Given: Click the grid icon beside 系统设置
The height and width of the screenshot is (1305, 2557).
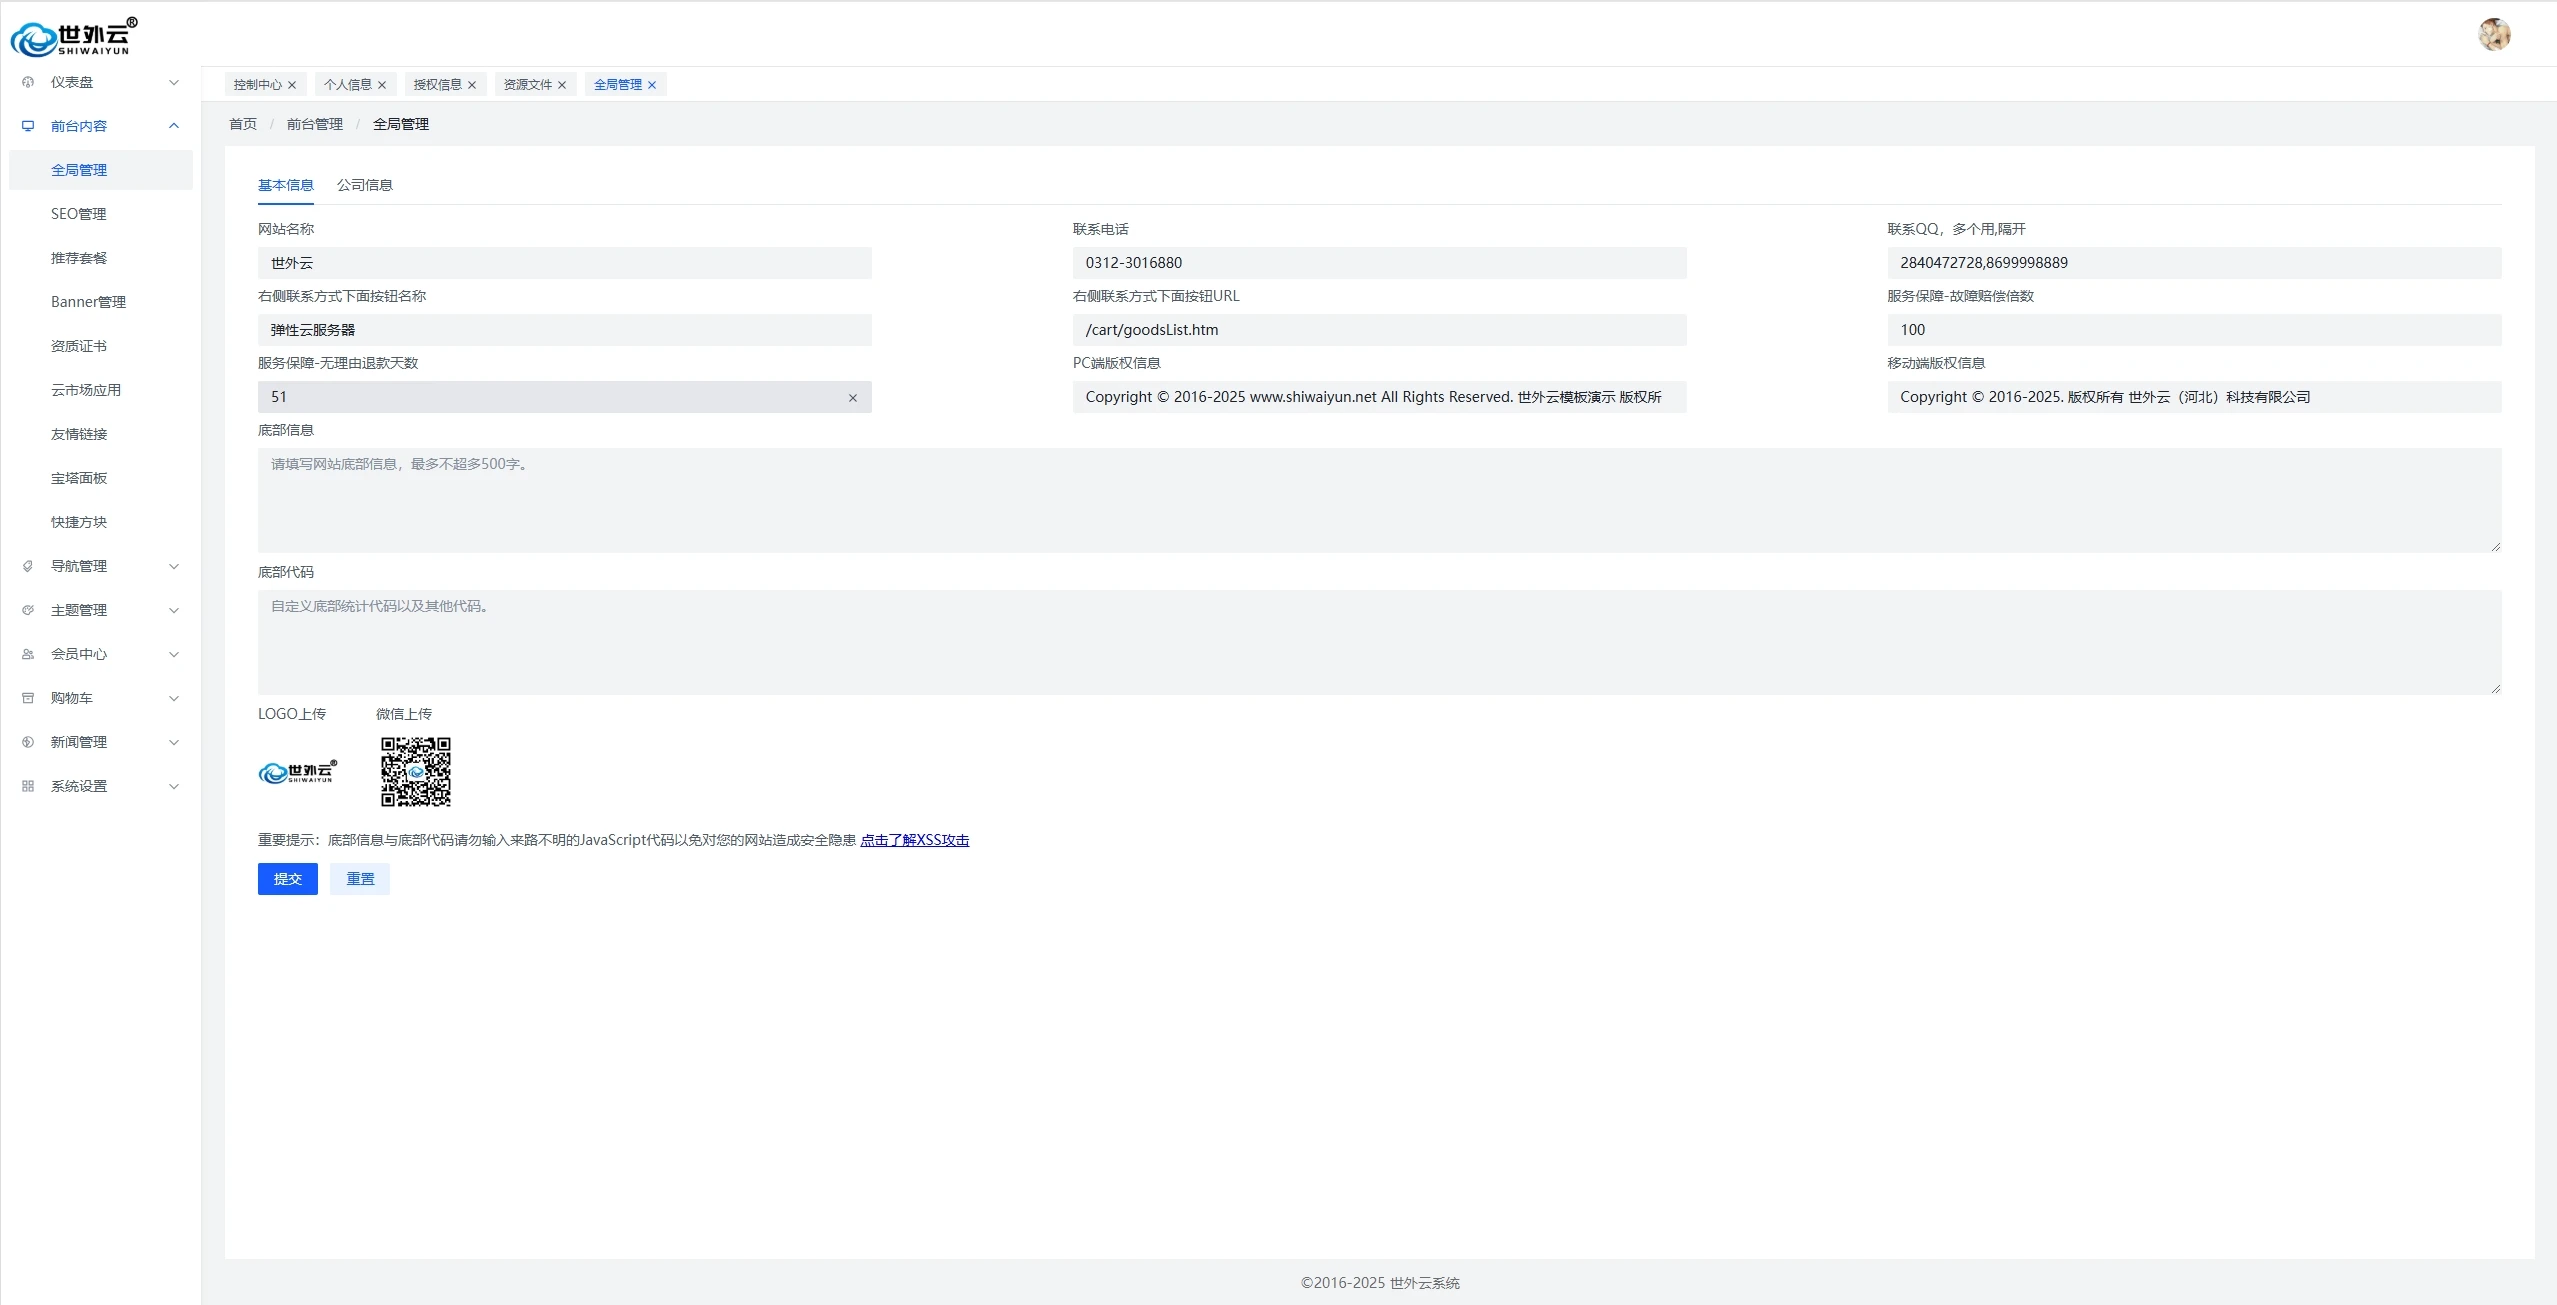Looking at the screenshot, I should click(28, 786).
